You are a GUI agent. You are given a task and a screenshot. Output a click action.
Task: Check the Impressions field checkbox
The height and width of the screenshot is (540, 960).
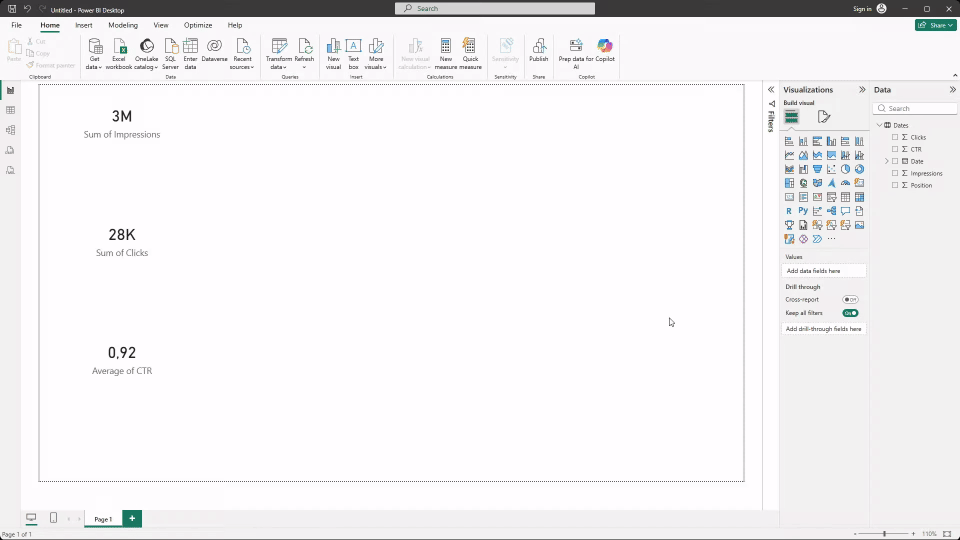pos(895,173)
